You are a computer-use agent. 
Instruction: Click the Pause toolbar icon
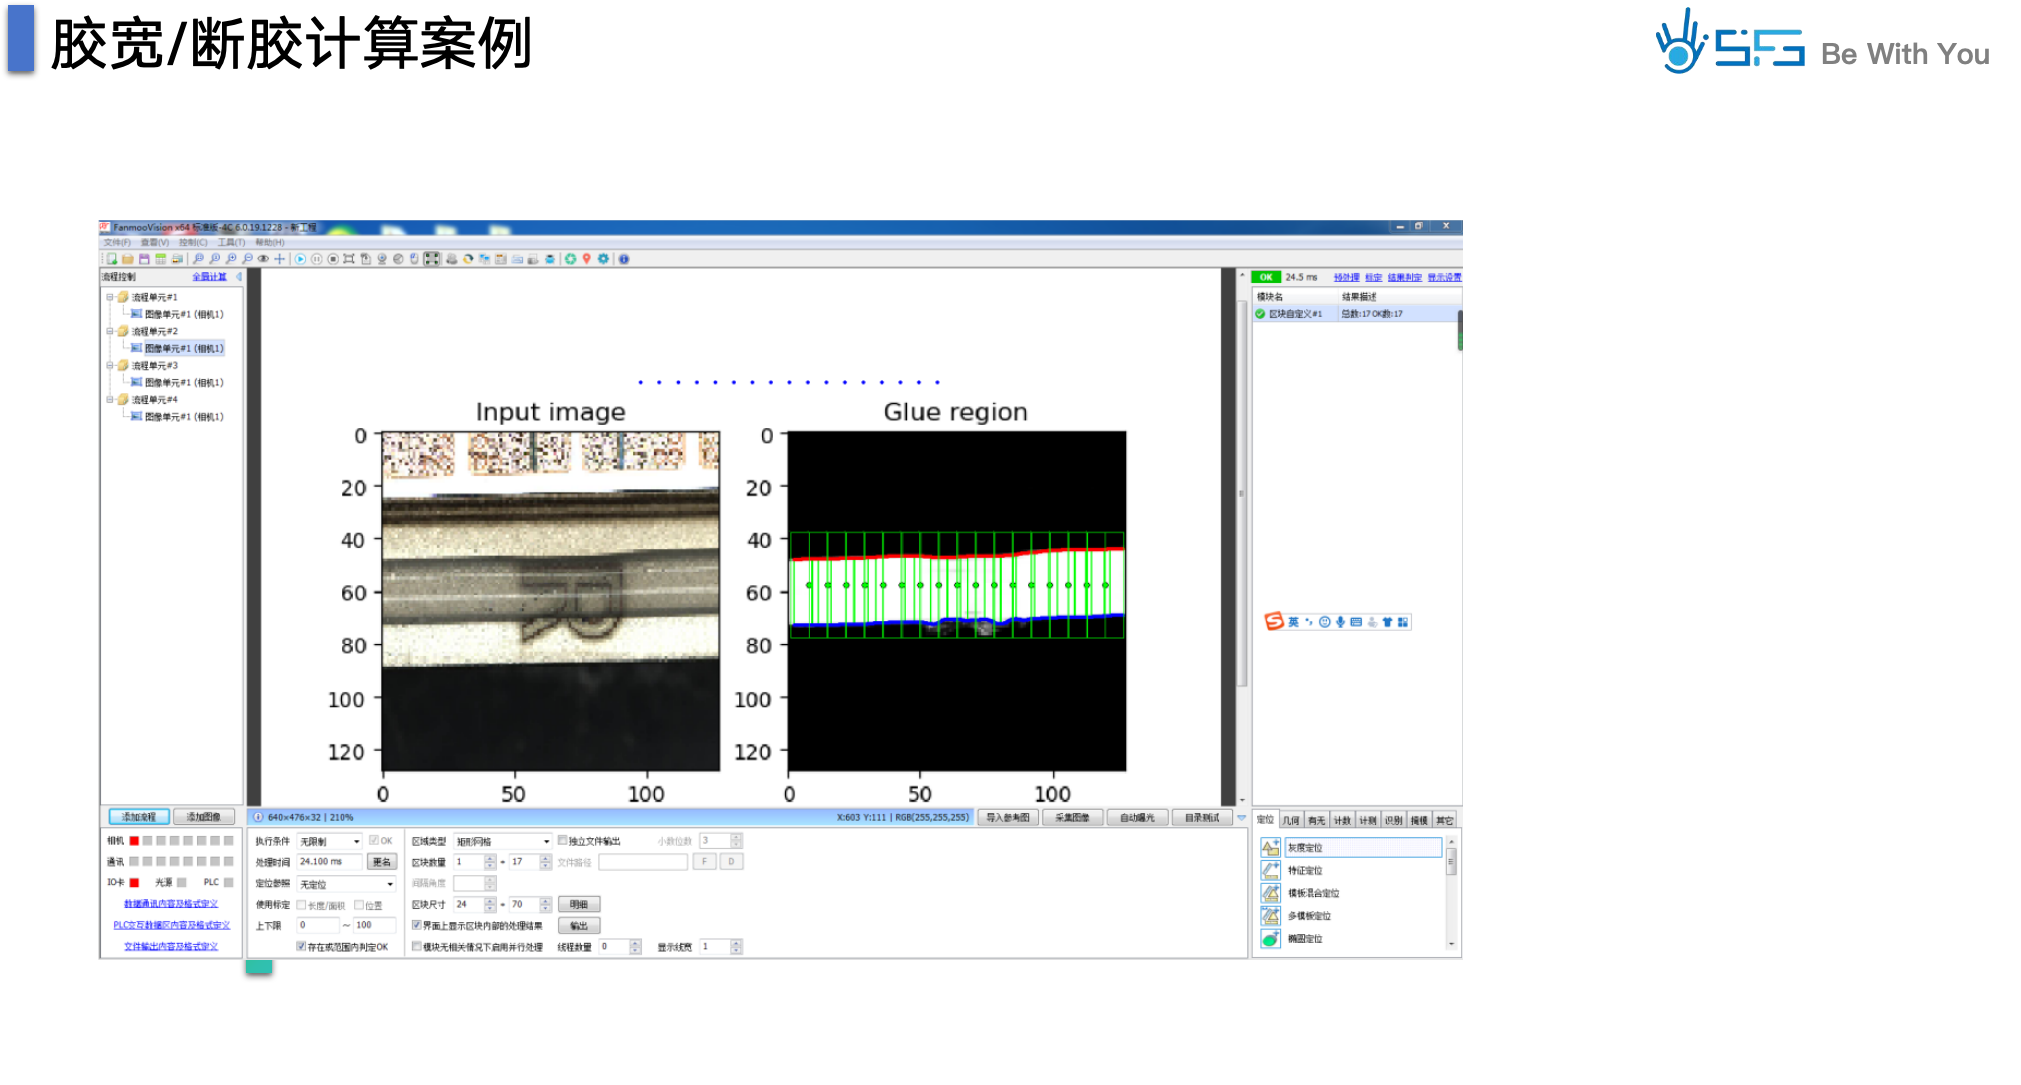(x=316, y=259)
